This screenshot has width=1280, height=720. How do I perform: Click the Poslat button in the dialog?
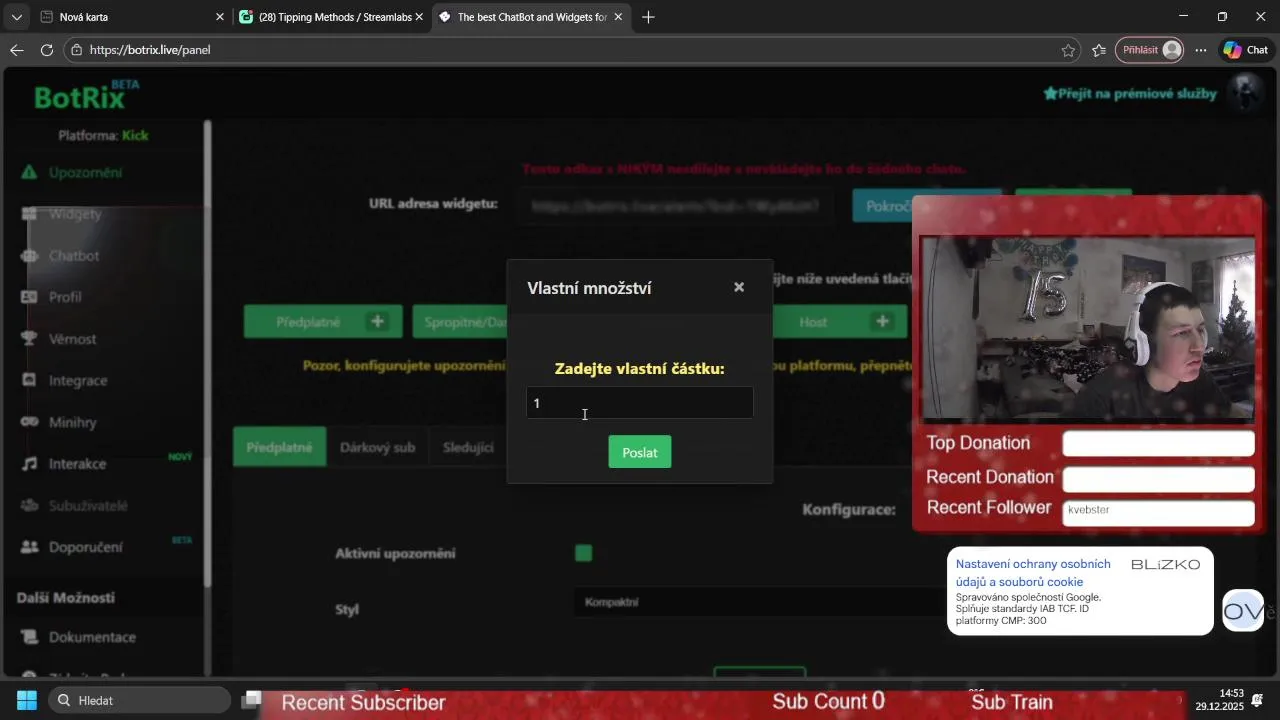tap(640, 452)
